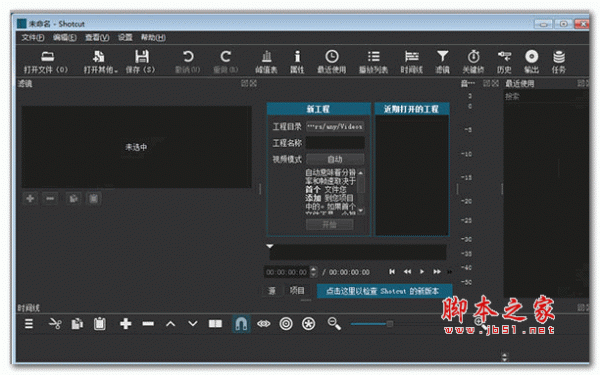Click the player scrub bar
600x375 pixels.
click(x=358, y=253)
